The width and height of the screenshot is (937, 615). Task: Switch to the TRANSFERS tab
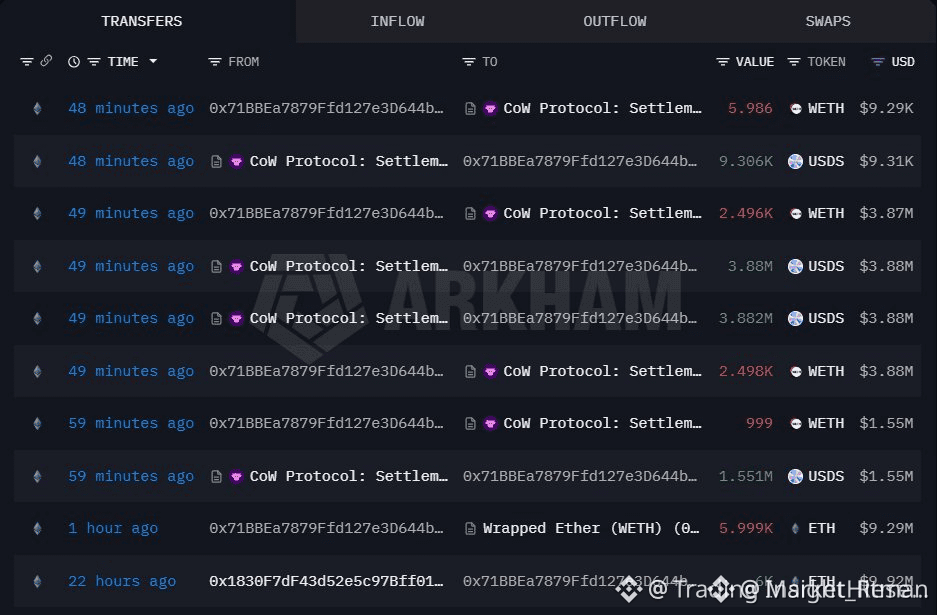click(142, 22)
